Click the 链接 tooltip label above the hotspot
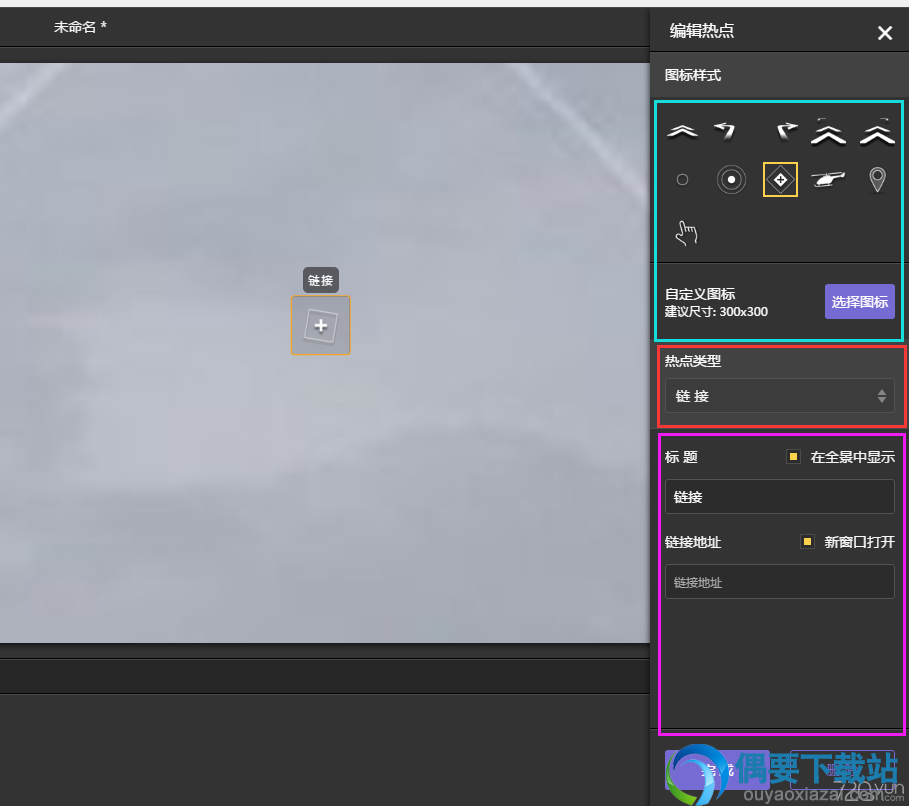Screen dimensions: 909x806 [x=321, y=281]
